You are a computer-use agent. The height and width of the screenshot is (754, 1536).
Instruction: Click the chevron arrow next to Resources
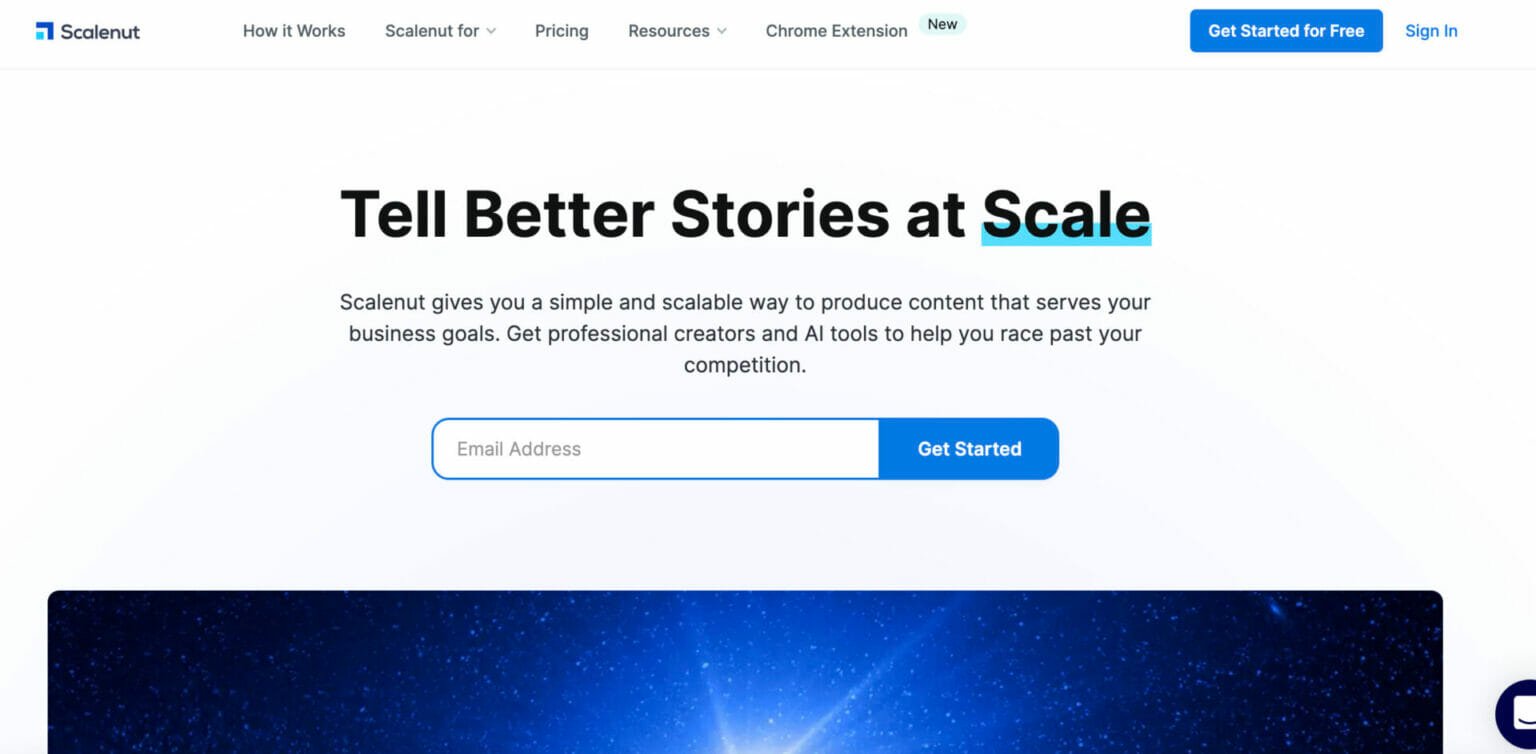tap(722, 32)
